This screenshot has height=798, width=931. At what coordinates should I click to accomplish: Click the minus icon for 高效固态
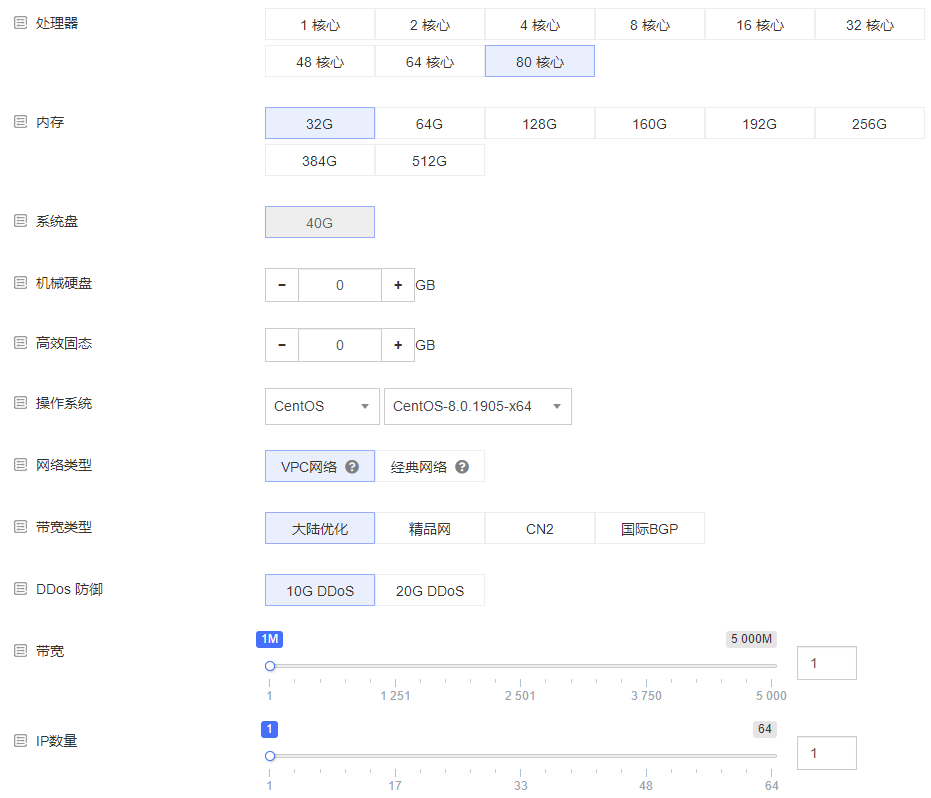tap(281, 345)
